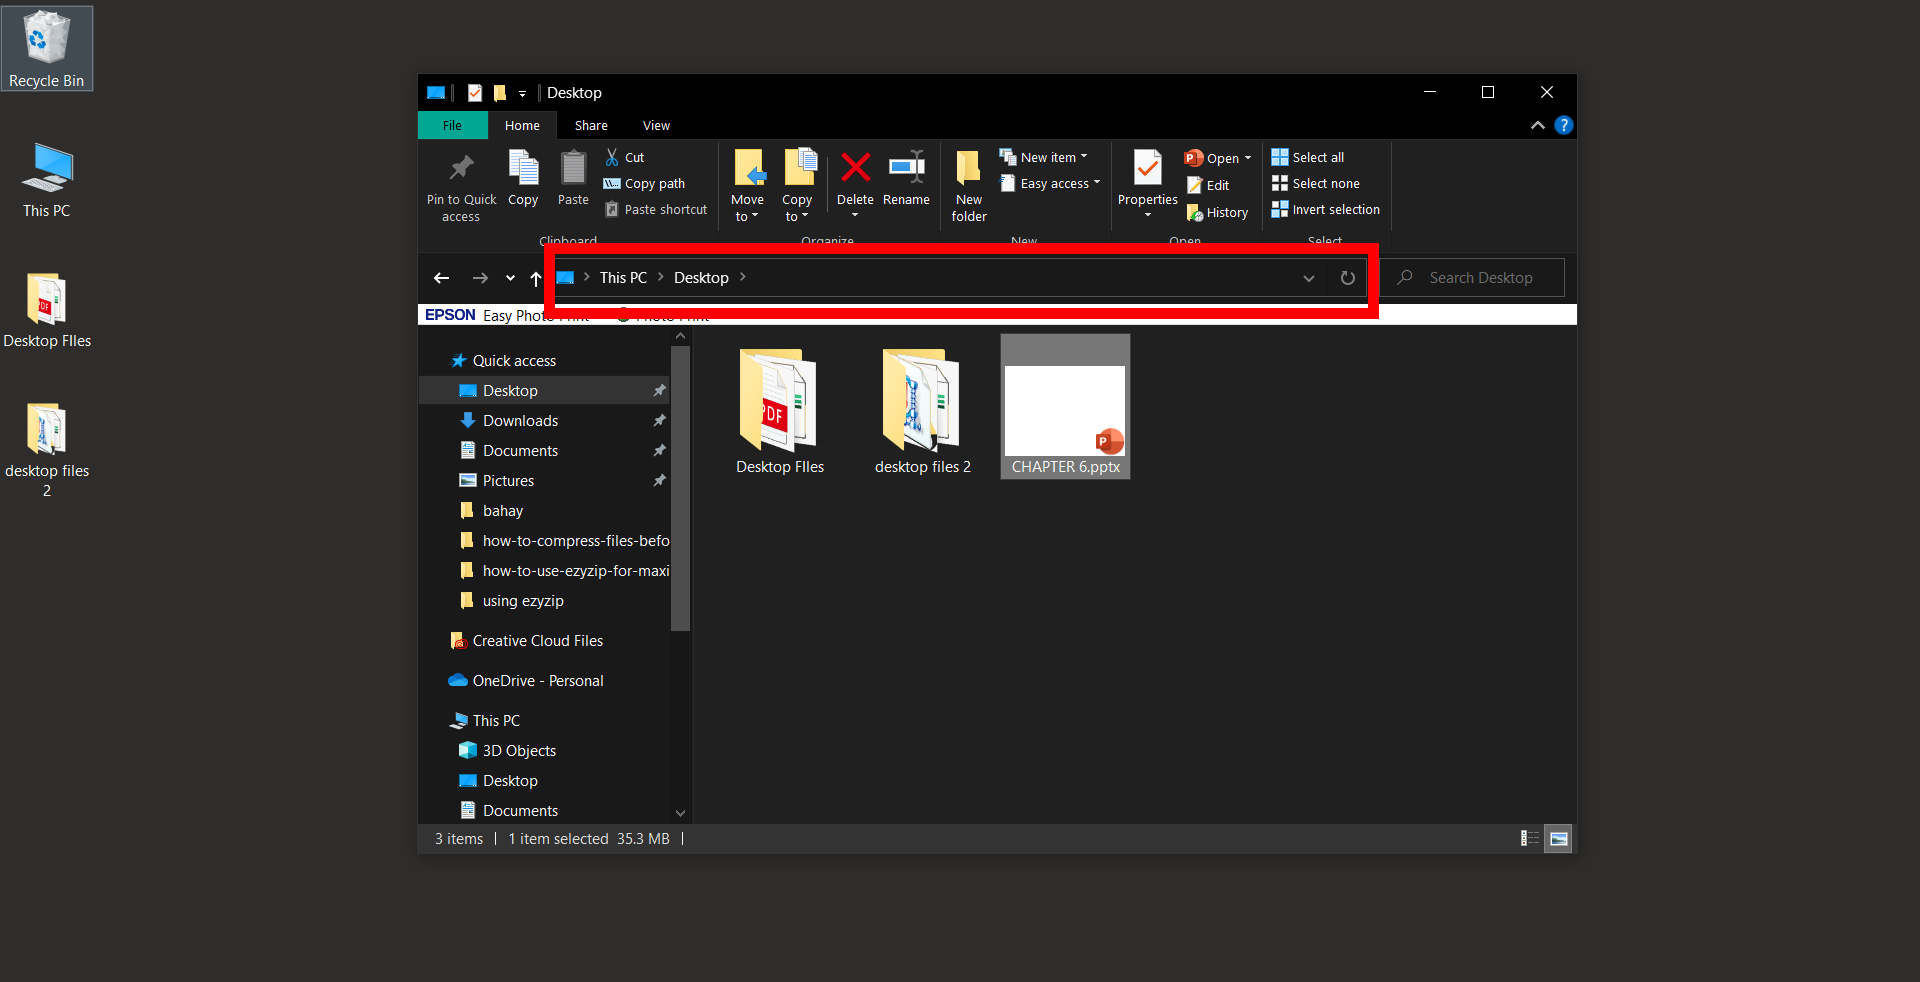The width and height of the screenshot is (1920, 982).
Task: Open the Share tab
Action: tap(590, 125)
